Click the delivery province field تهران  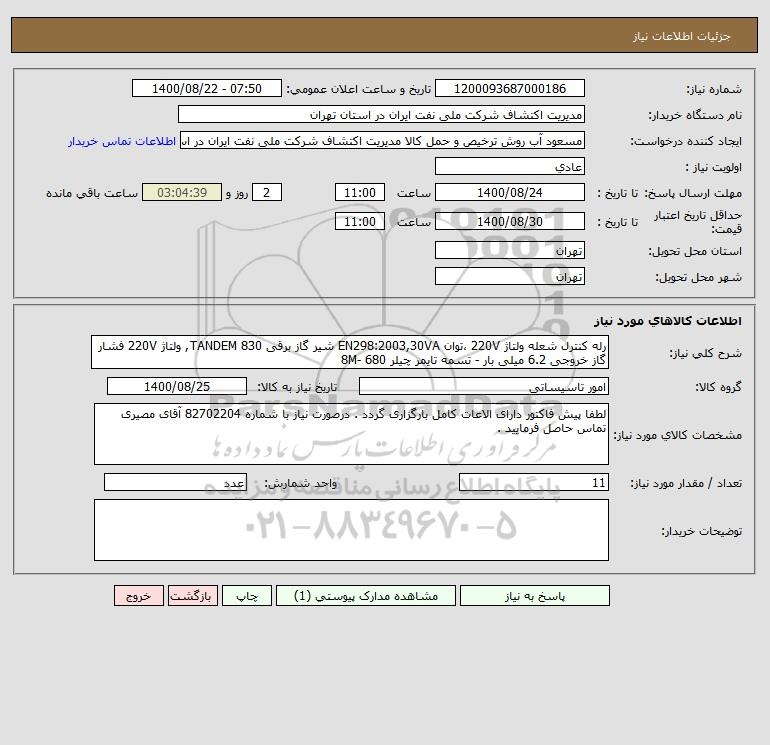(x=510, y=250)
